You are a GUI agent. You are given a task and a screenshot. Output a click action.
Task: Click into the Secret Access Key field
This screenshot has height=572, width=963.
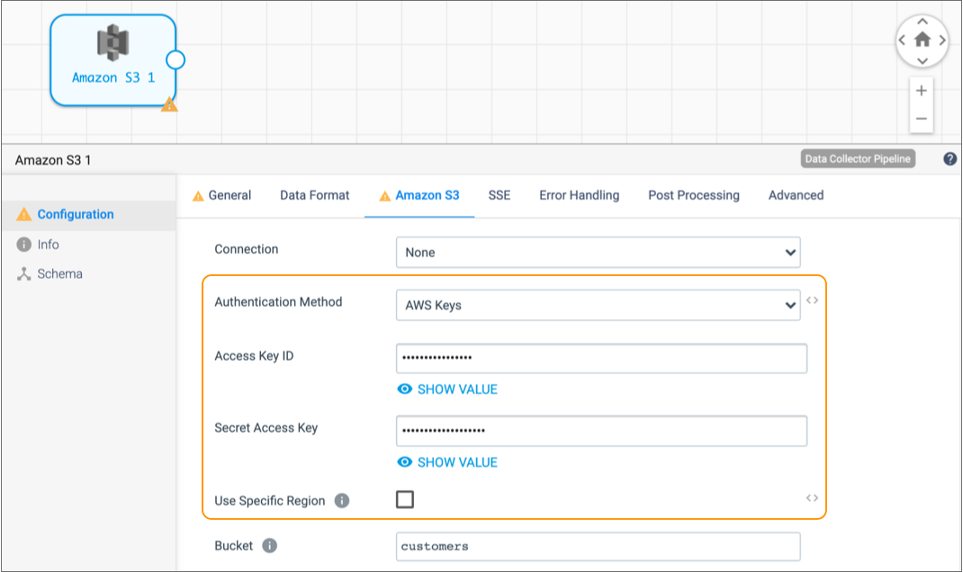coord(601,431)
